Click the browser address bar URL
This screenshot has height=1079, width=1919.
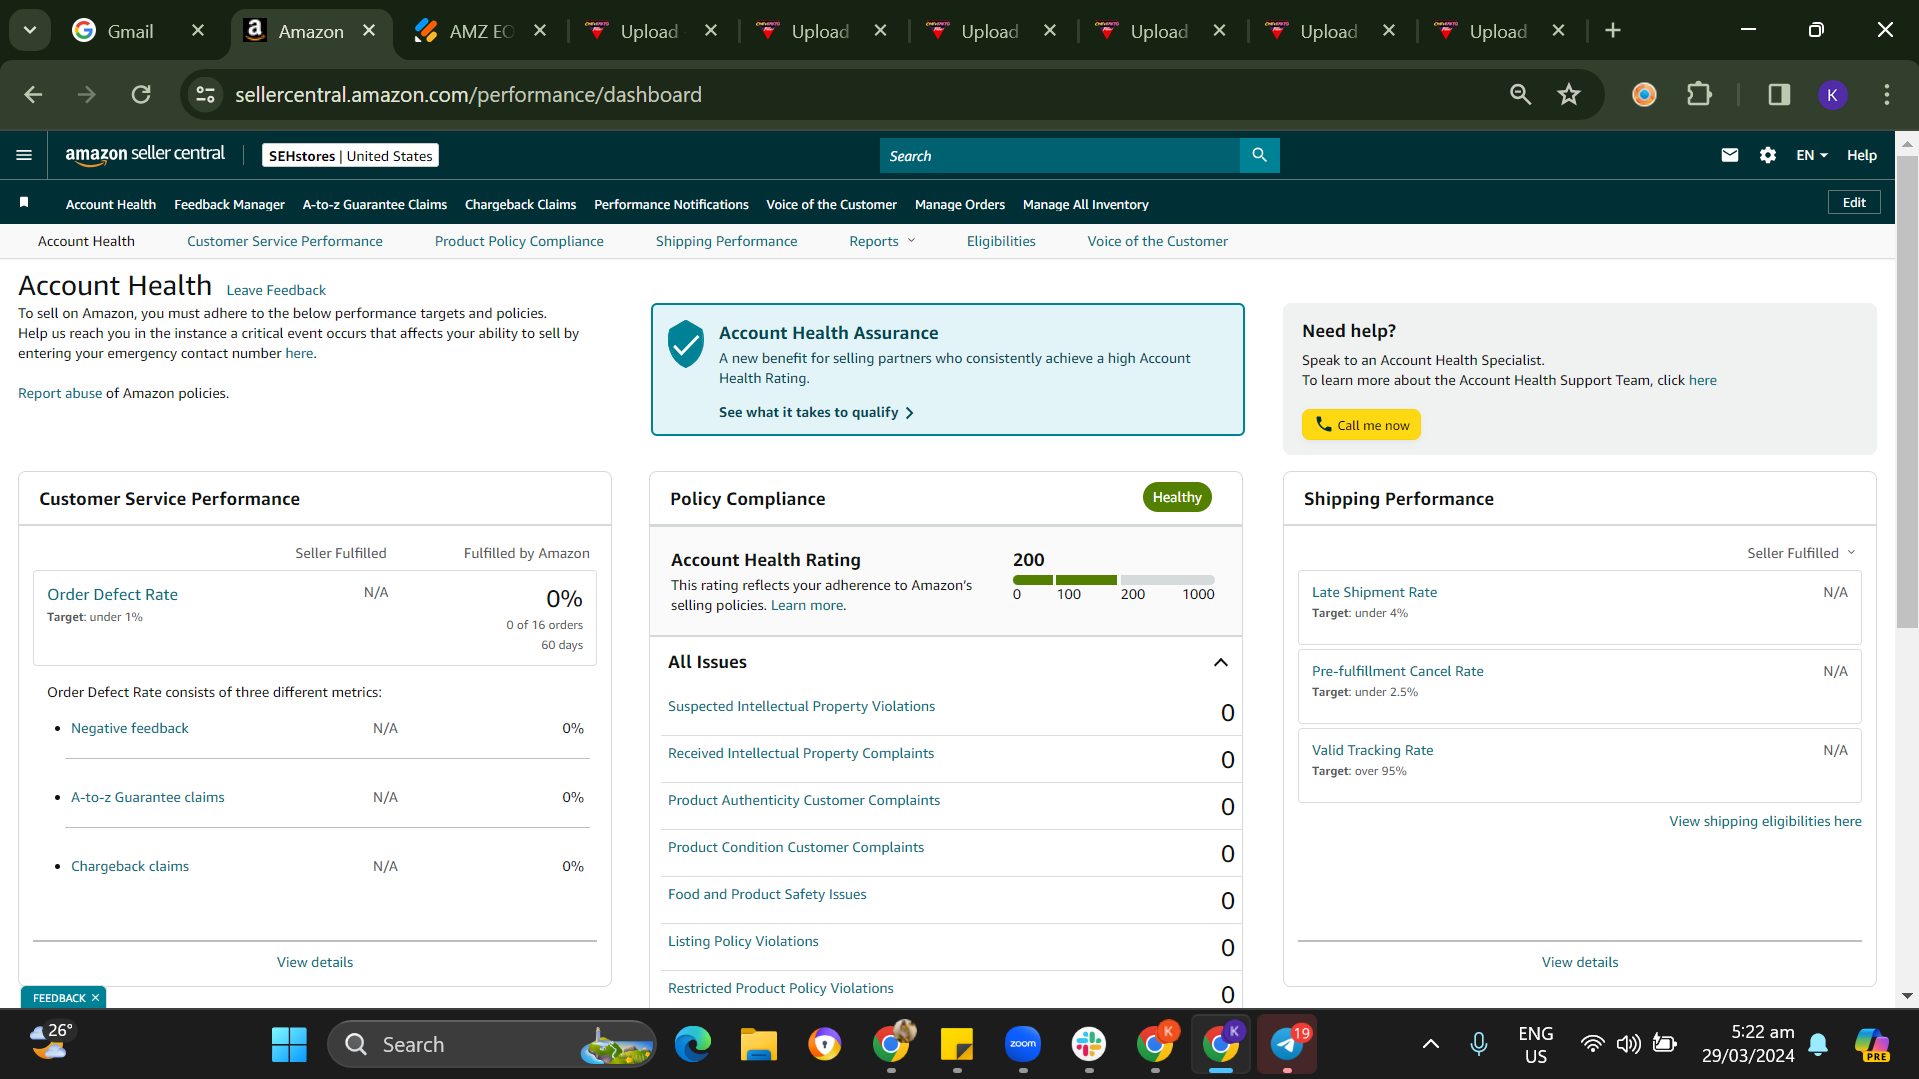tap(468, 94)
